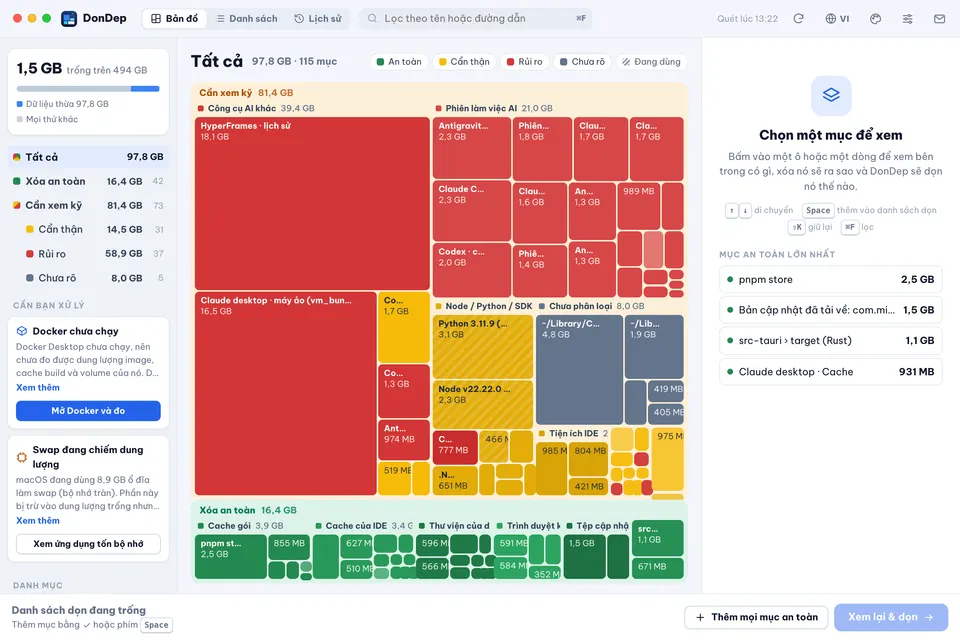The image size is (960, 640).
Task: Switch to the Danh sách tab
Action: pos(247,18)
